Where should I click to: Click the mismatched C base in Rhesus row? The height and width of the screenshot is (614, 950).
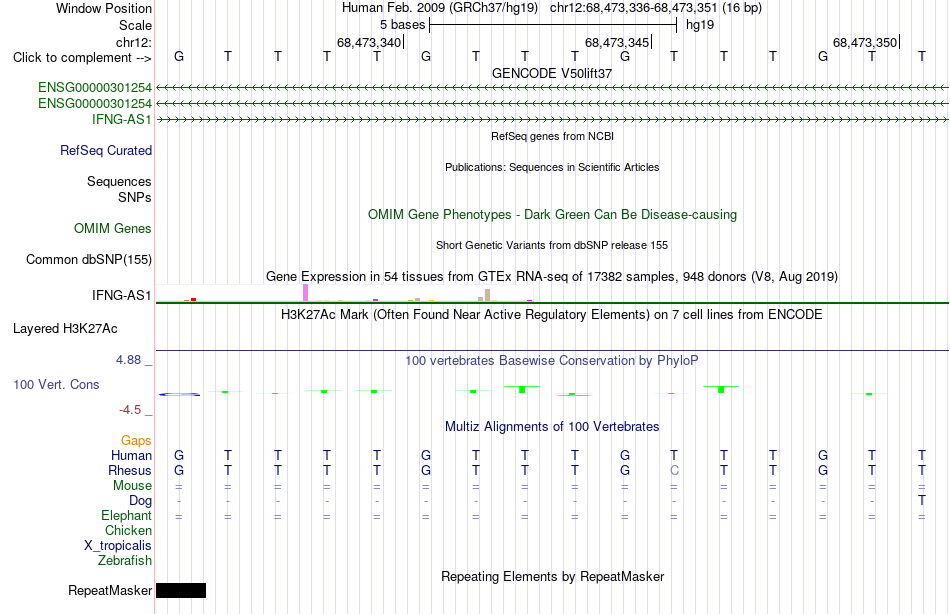point(674,471)
